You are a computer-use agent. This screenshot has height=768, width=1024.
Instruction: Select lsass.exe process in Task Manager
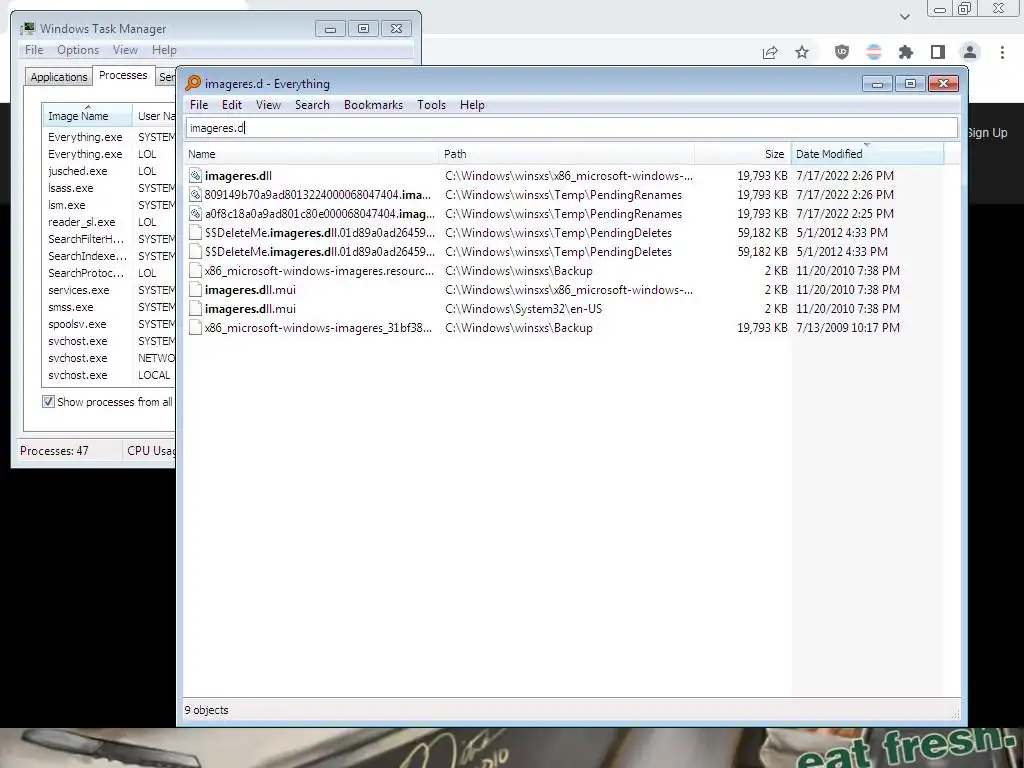(71, 188)
